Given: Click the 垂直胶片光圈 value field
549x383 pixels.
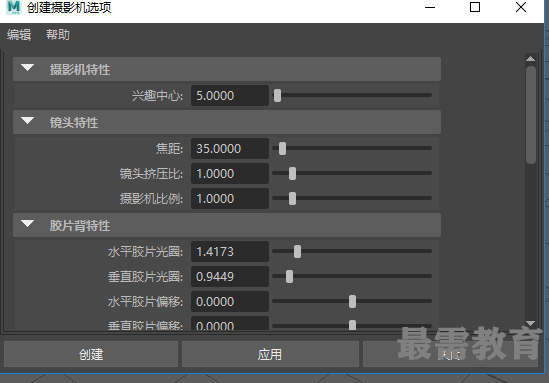Looking at the screenshot, I should (x=230, y=277).
